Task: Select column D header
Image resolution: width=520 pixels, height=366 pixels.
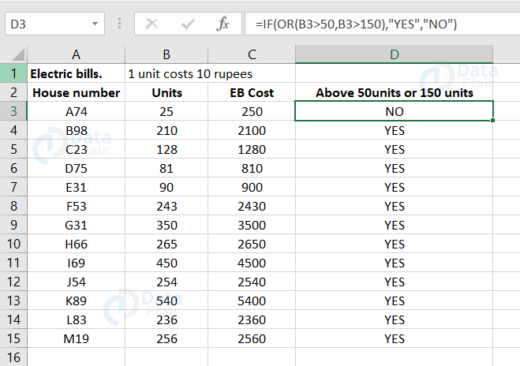Action: [x=394, y=54]
